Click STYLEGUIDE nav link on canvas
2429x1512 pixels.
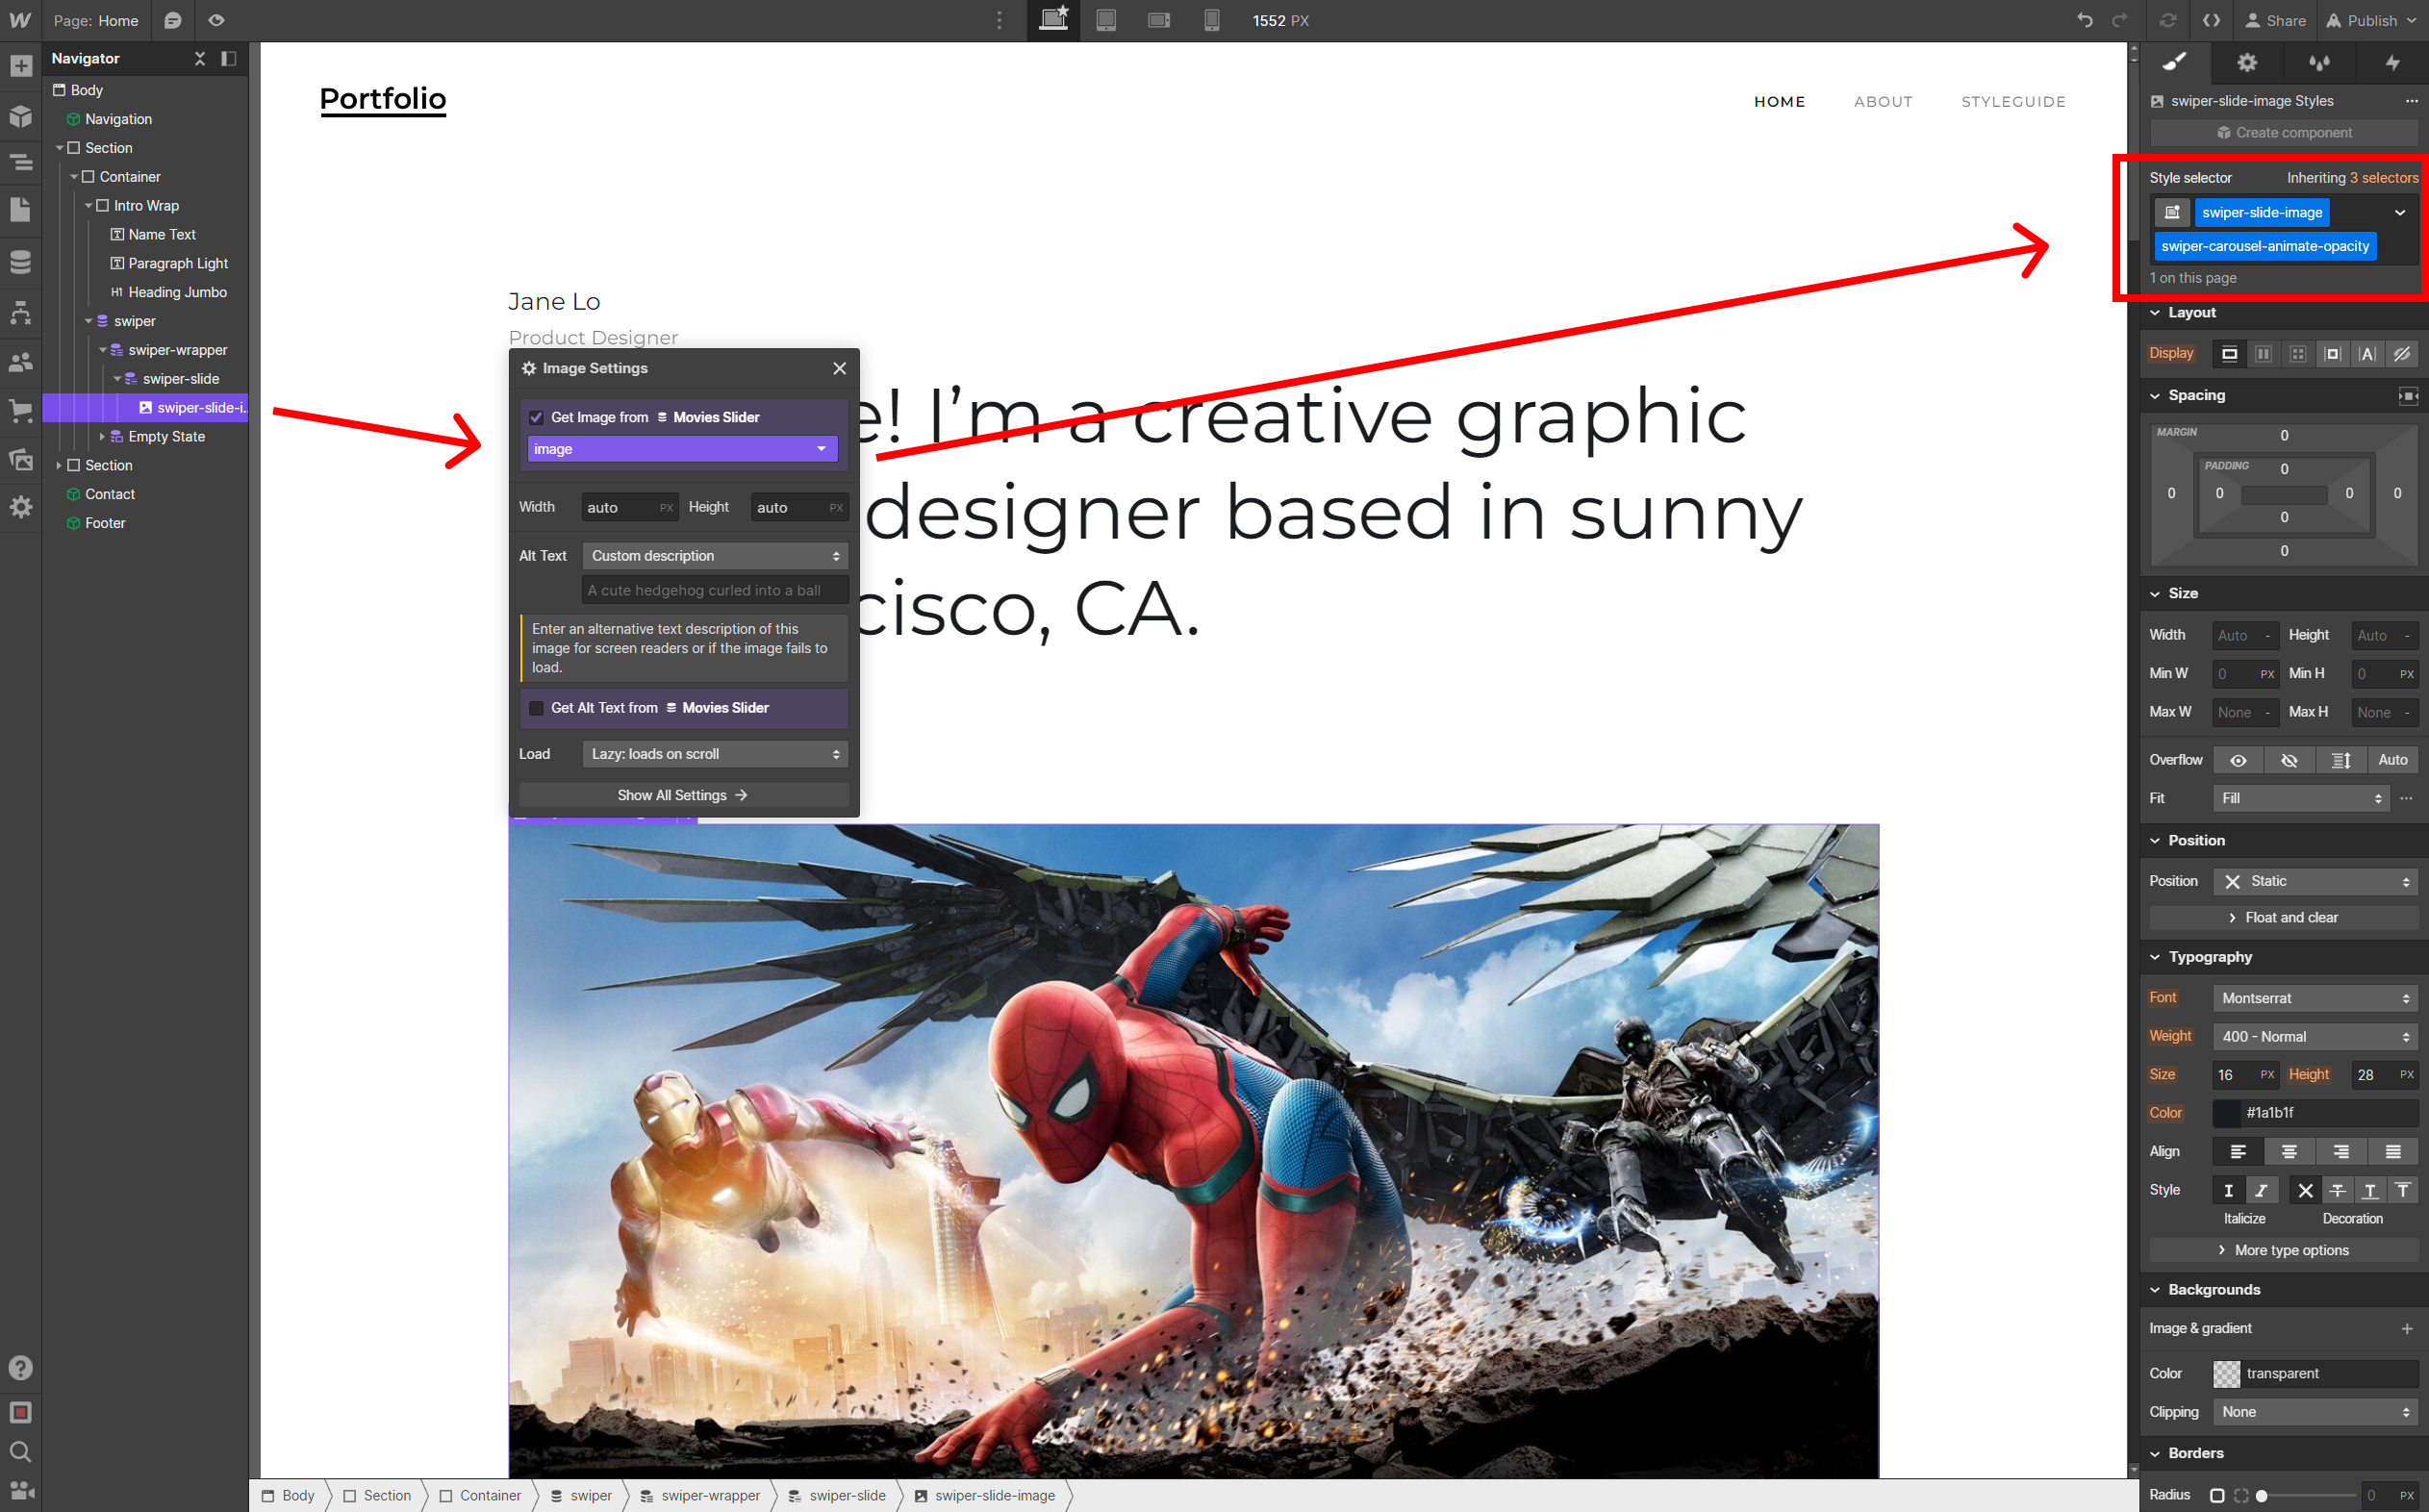(x=2014, y=102)
